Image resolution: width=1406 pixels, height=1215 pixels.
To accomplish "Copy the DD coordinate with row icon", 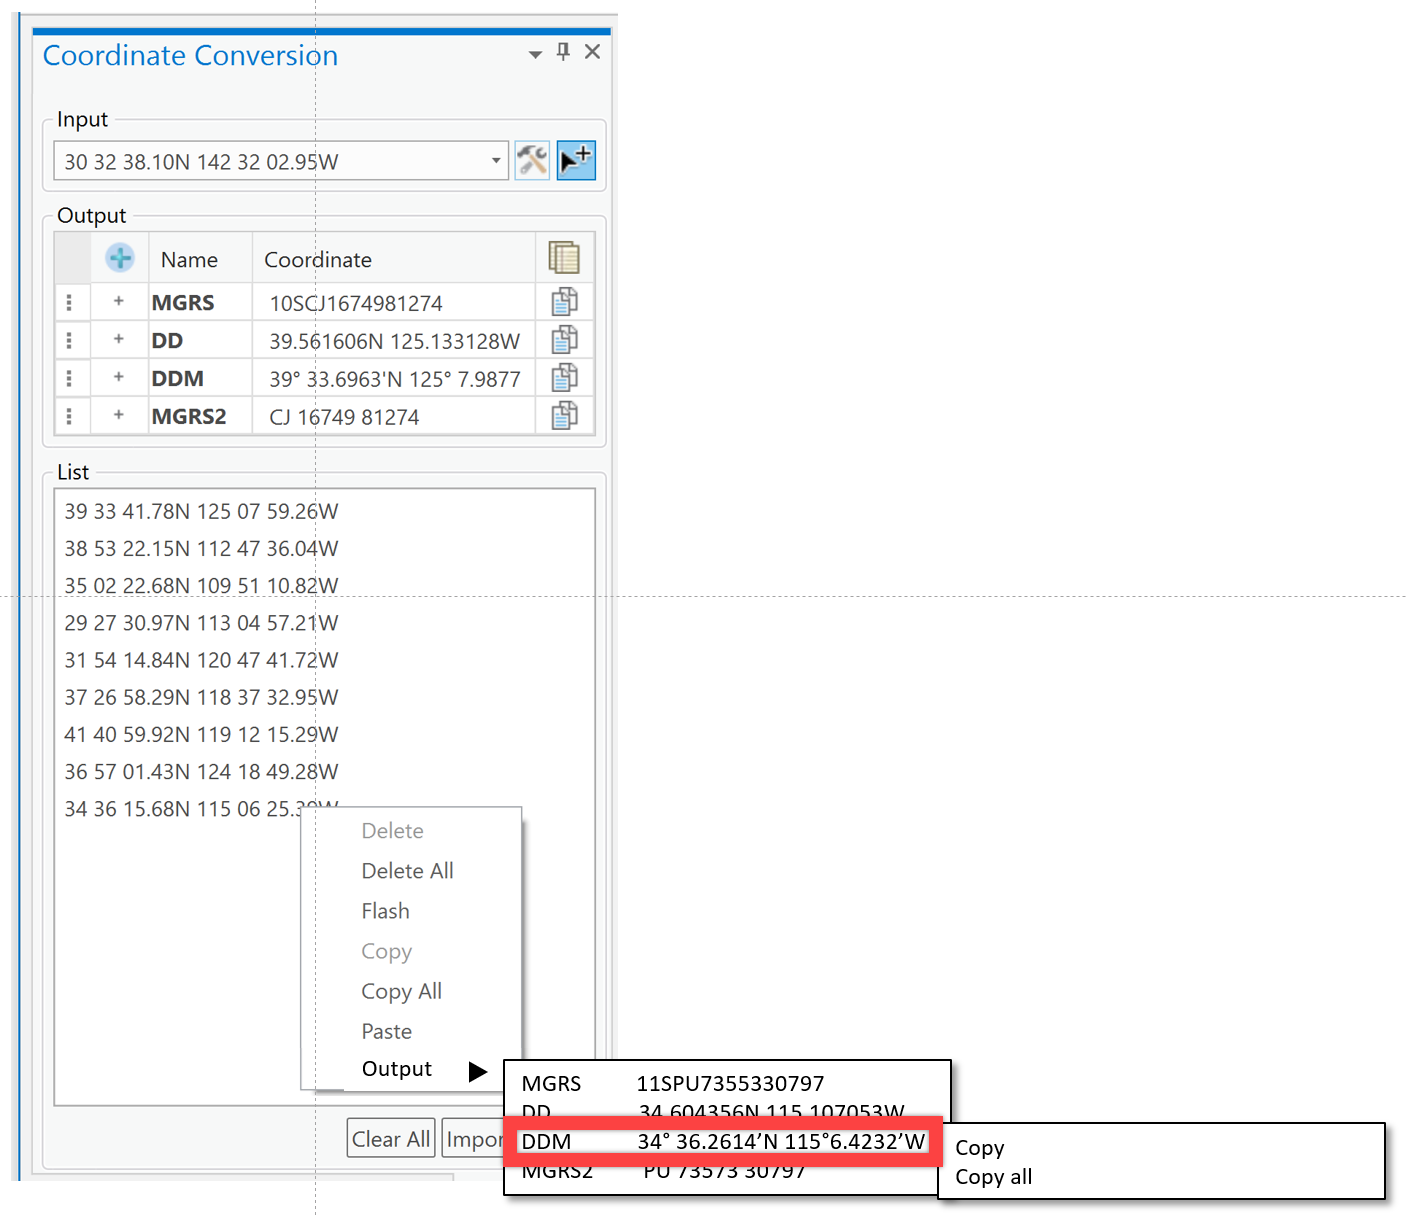I will pos(564,340).
